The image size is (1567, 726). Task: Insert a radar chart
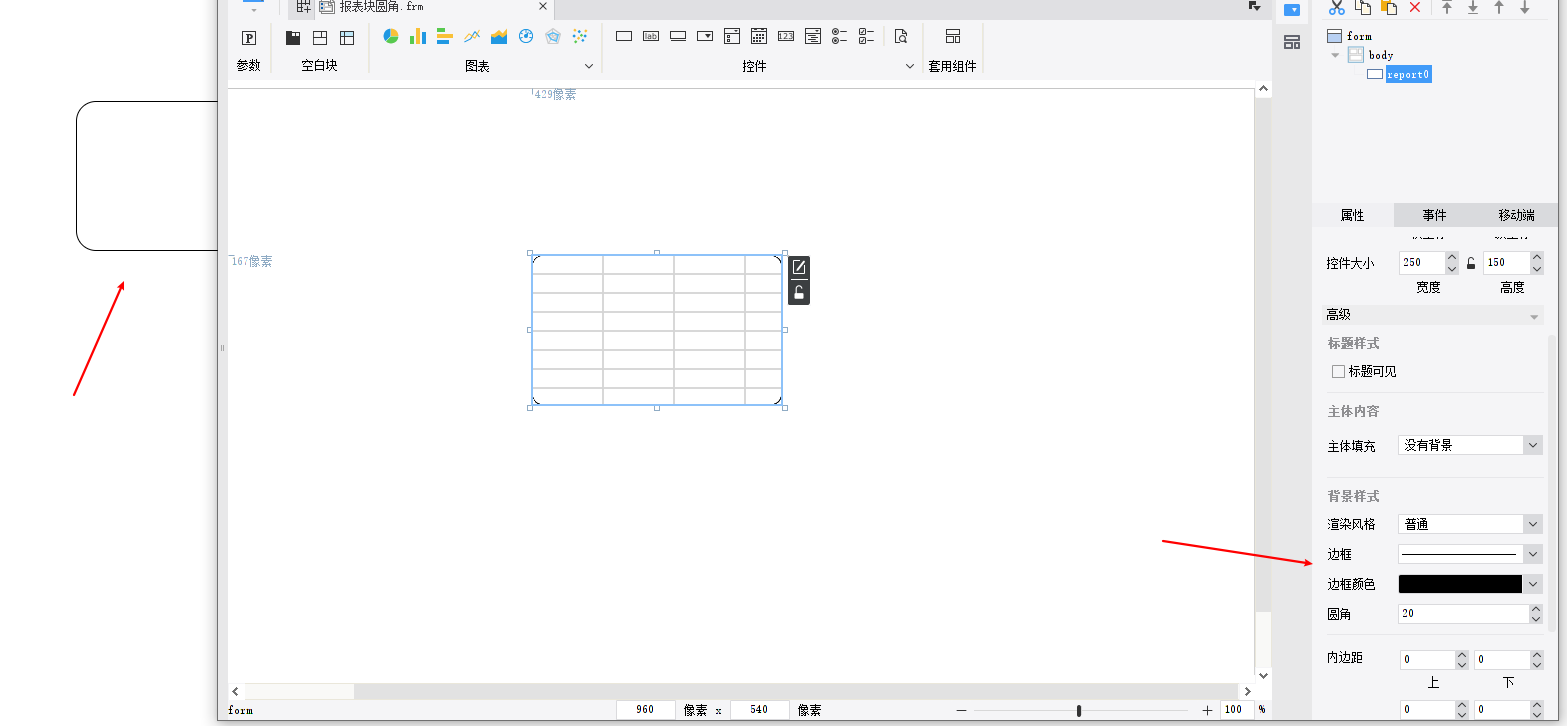click(553, 36)
